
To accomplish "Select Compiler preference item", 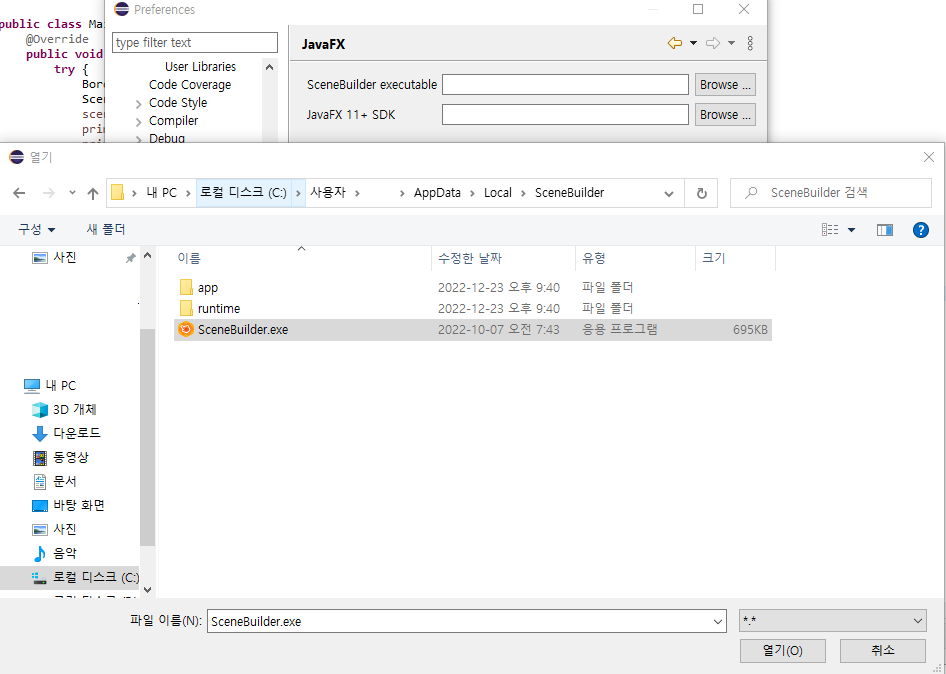I will pos(173,121).
